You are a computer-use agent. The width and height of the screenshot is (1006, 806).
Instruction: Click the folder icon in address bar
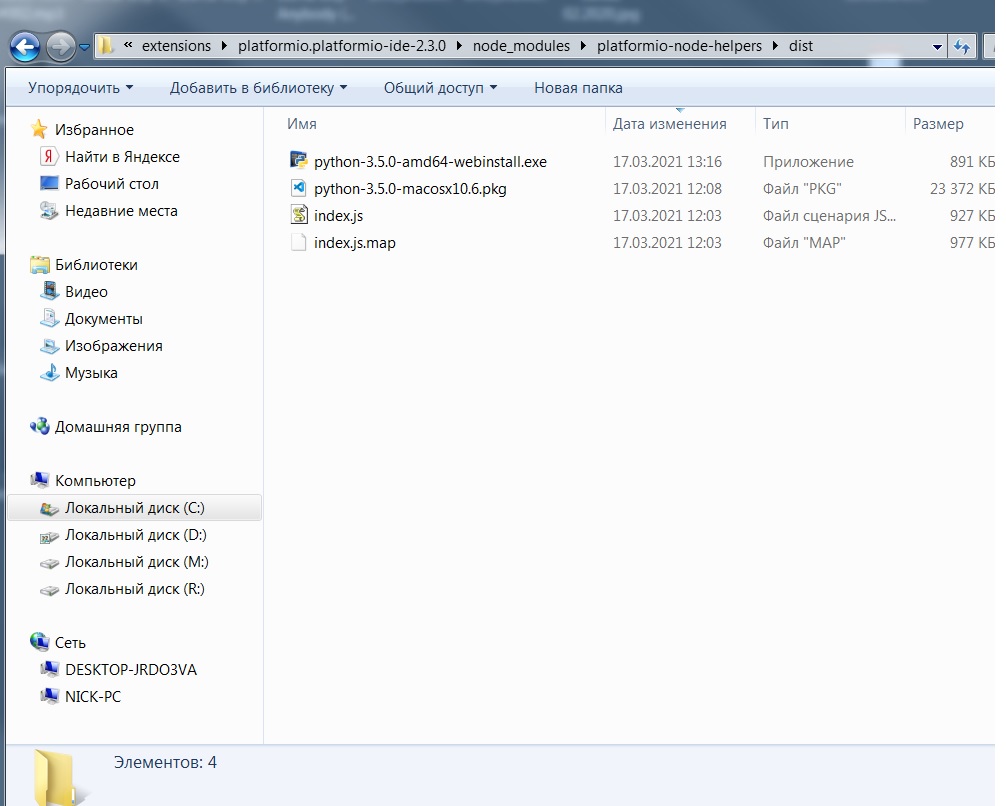pos(106,46)
